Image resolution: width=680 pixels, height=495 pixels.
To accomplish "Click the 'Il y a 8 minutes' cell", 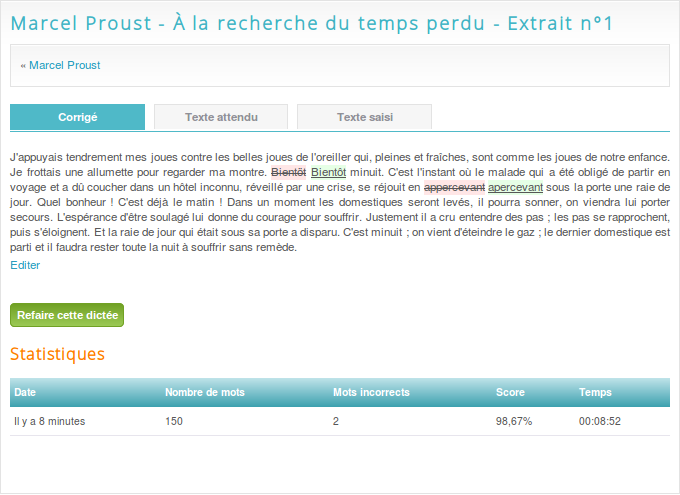I will (x=49, y=421).
